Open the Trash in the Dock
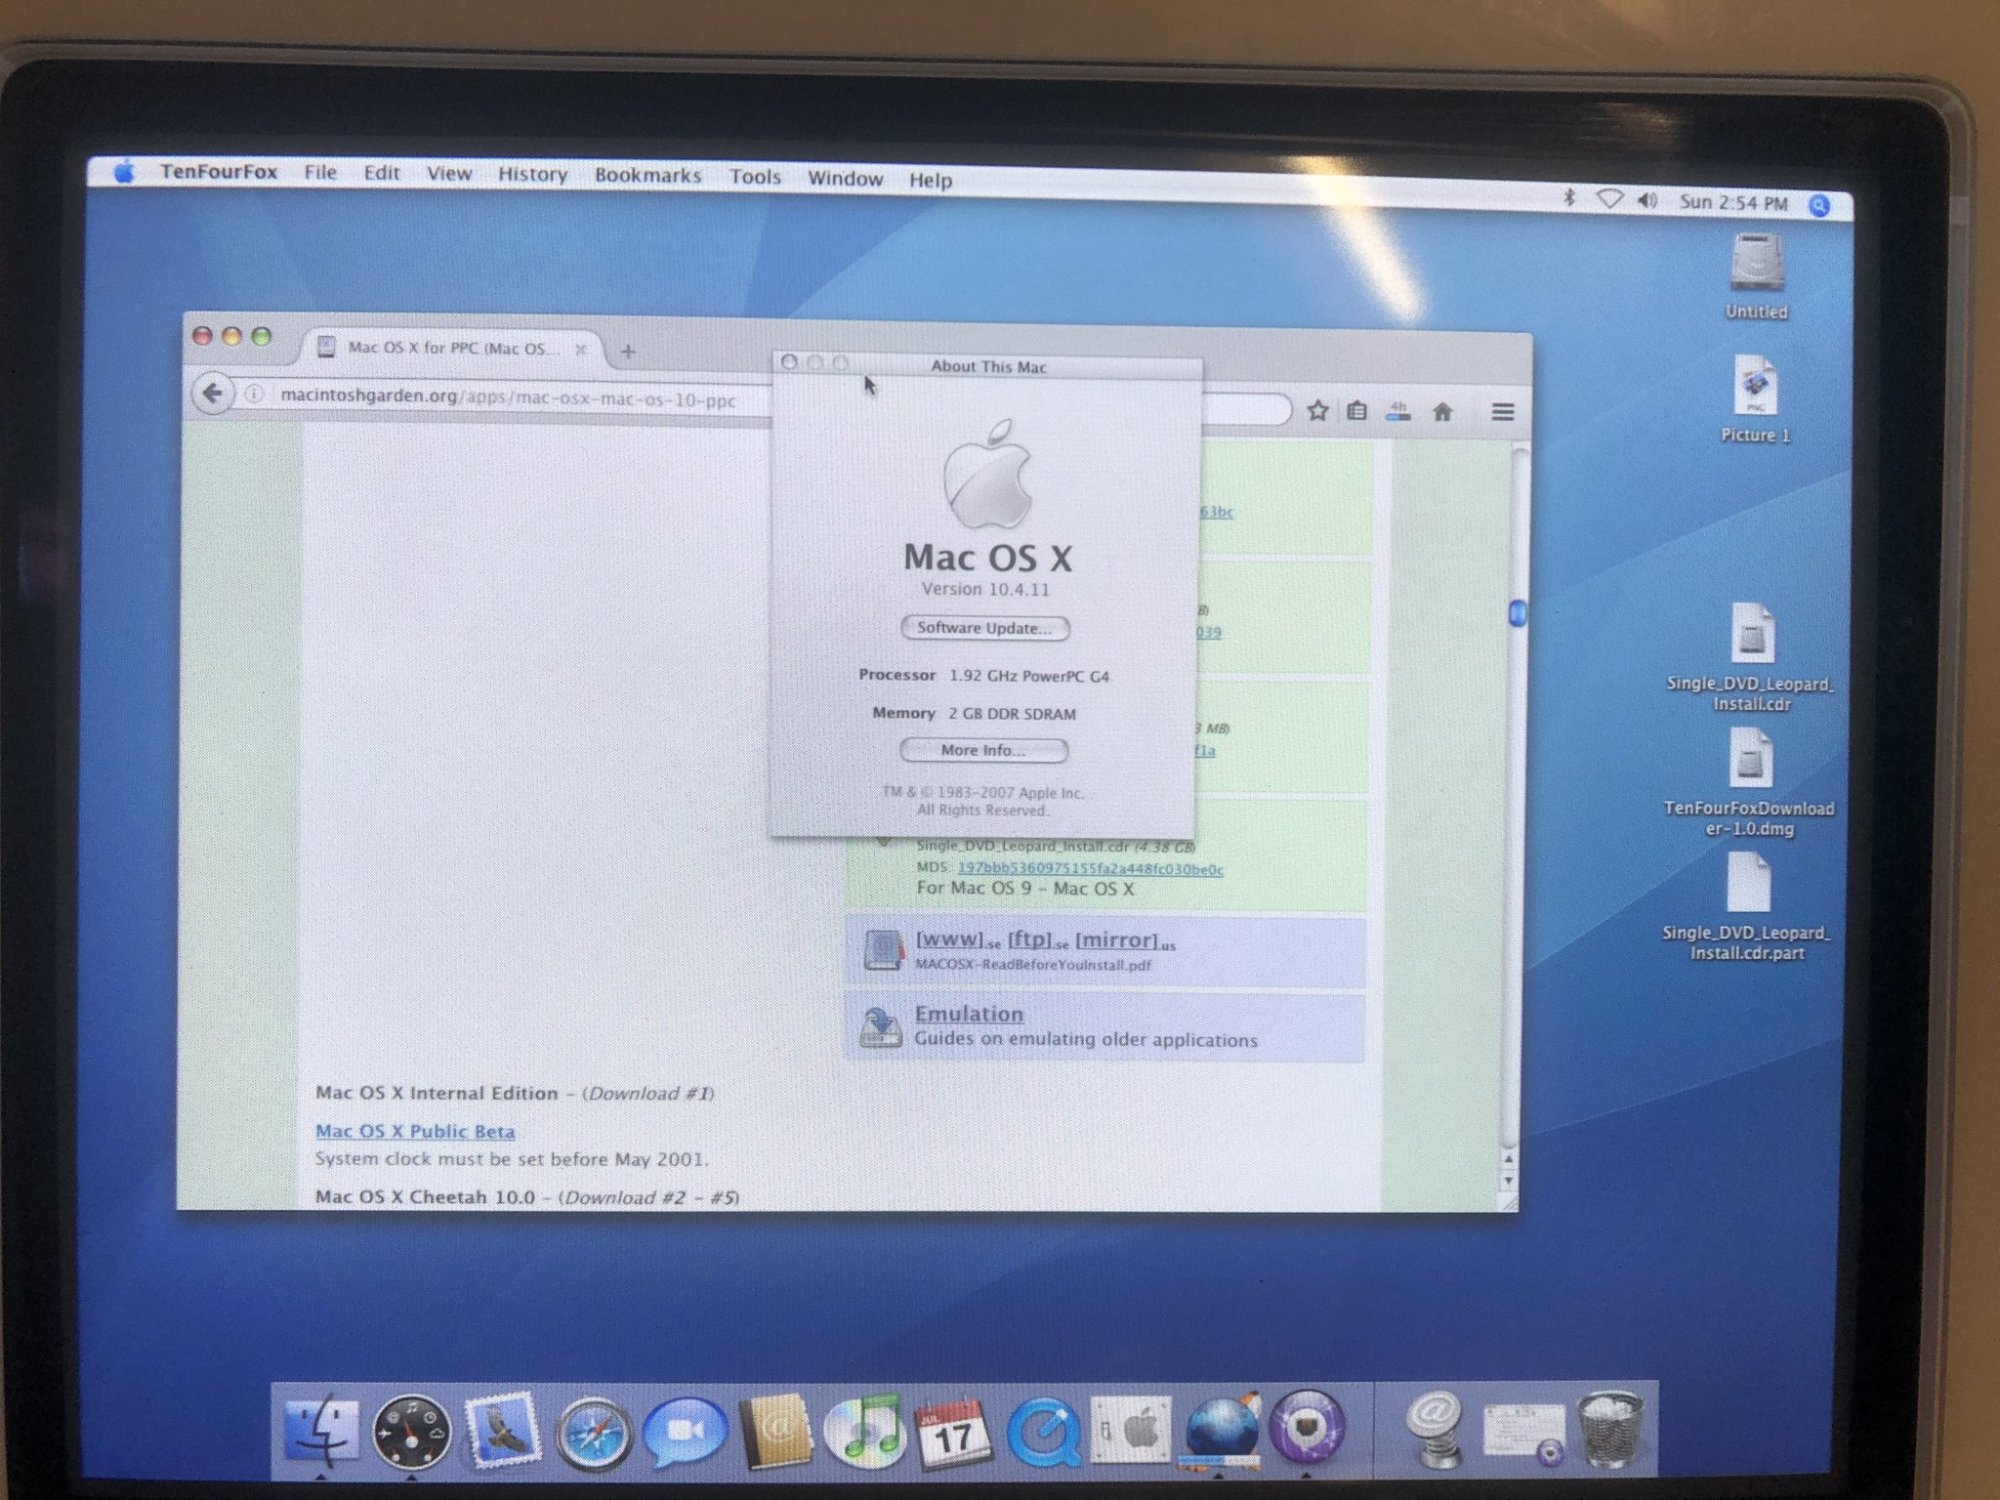 coord(1610,1428)
